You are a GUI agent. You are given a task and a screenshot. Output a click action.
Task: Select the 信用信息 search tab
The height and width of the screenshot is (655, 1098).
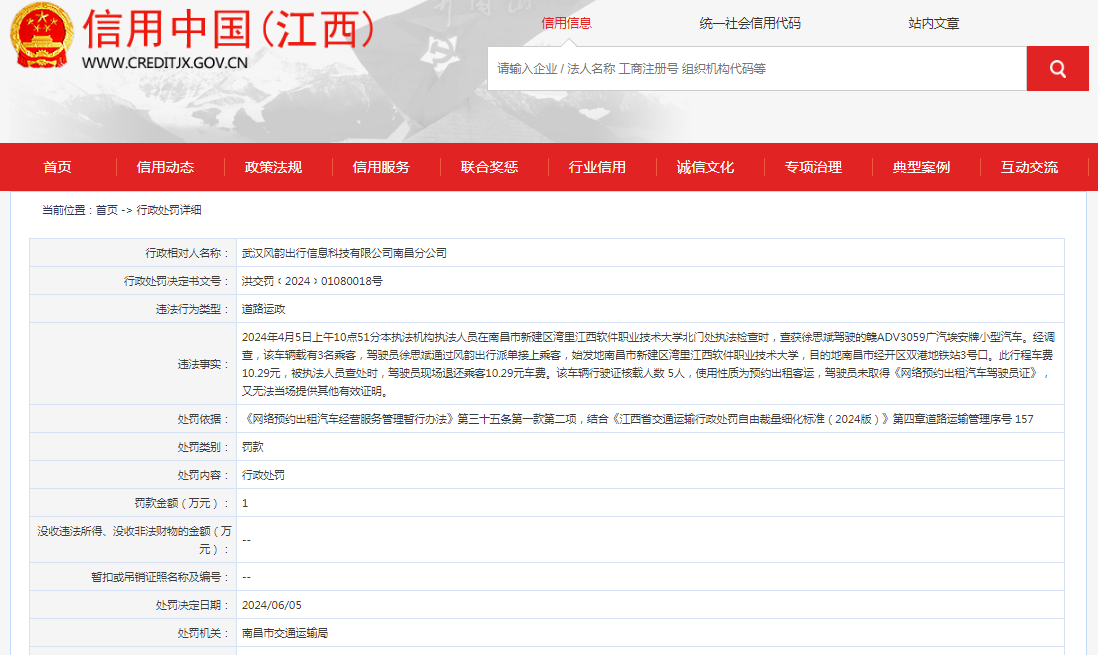(x=566, y=23)
